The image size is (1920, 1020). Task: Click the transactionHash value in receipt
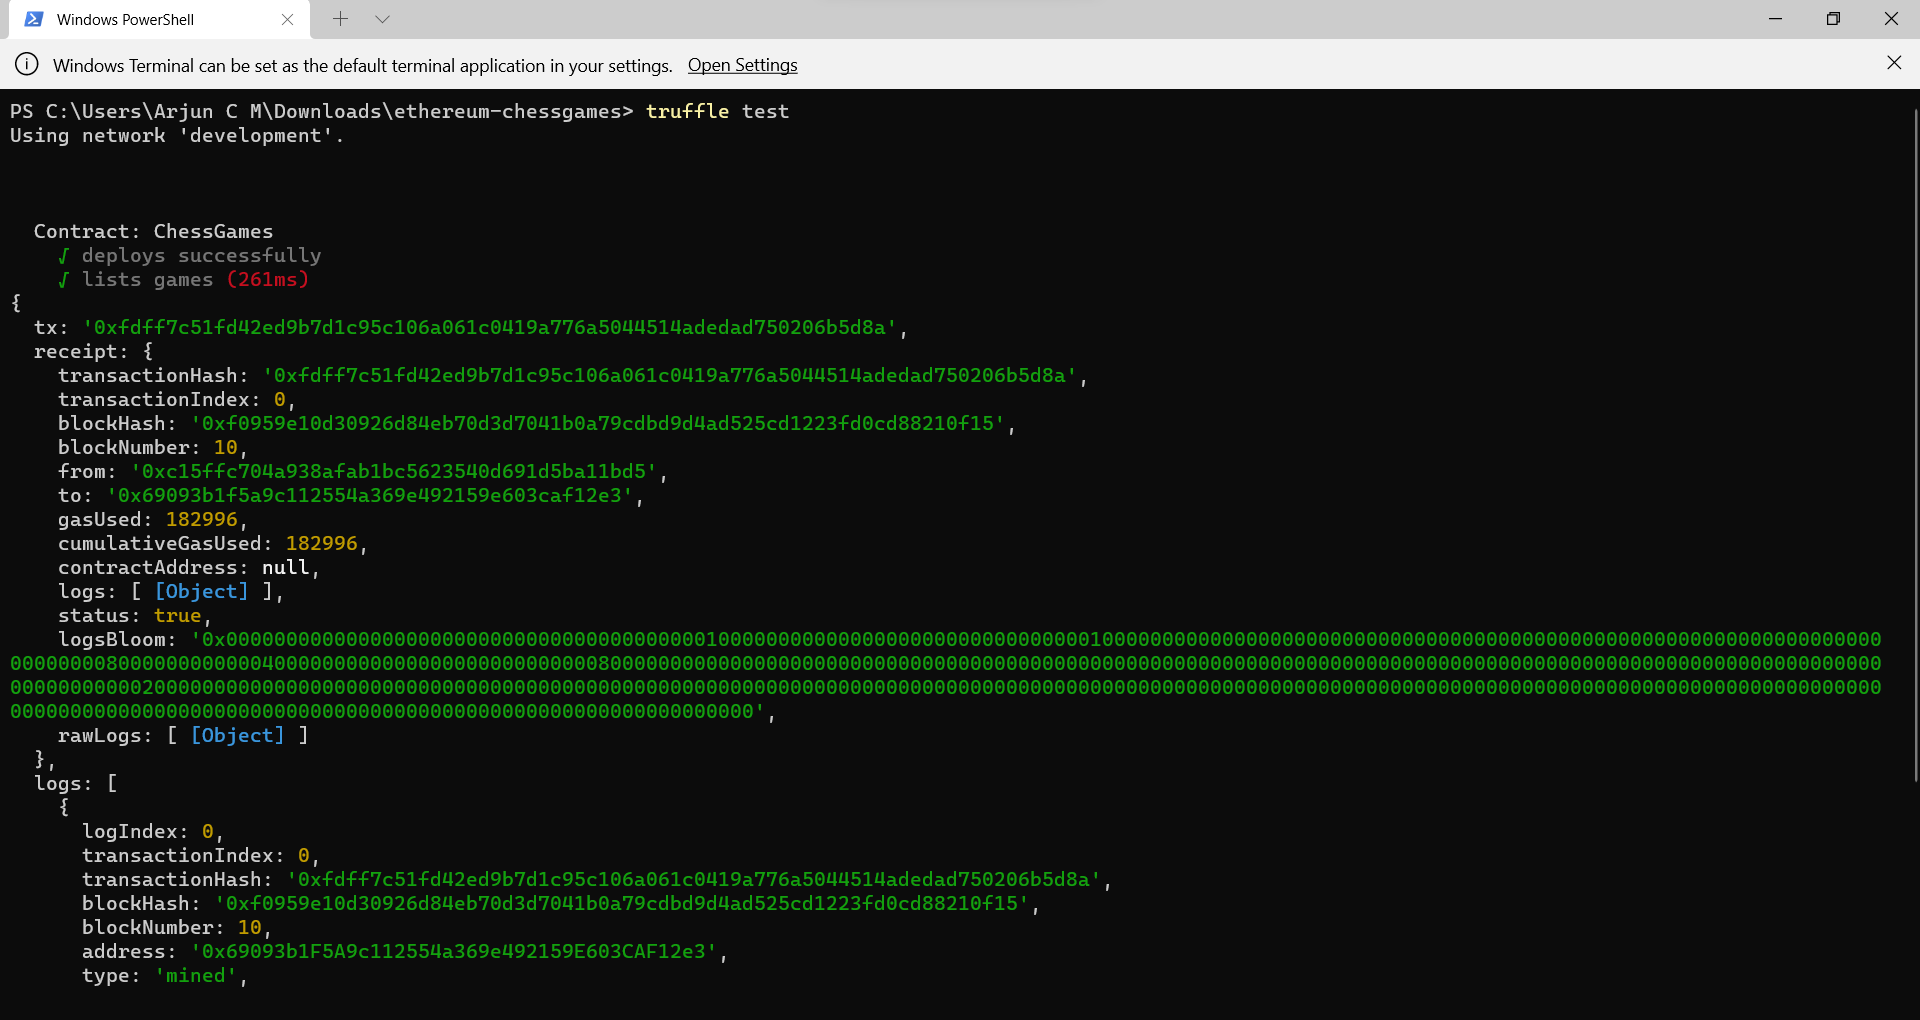click(x=670, y=375)
